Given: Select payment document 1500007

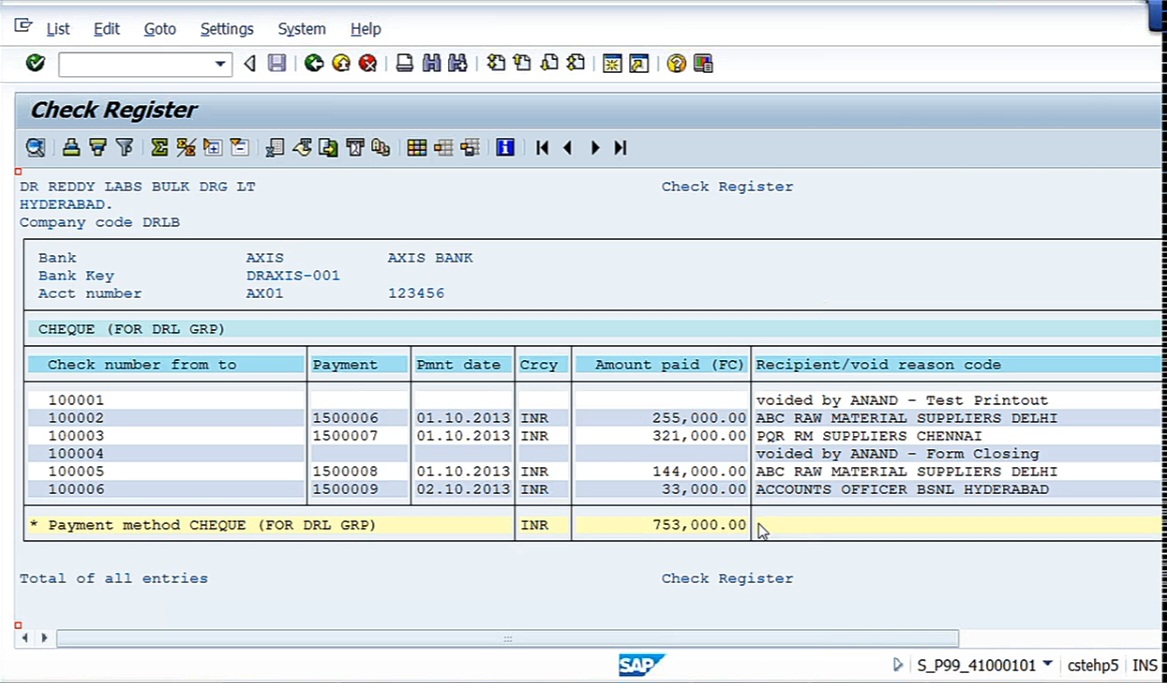Looking at the screenshot, I should click(x=345, y=436).
